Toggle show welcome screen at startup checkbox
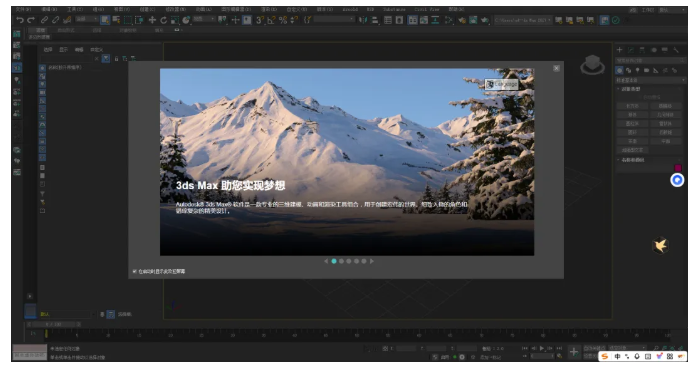 click(x=134, y=271)
